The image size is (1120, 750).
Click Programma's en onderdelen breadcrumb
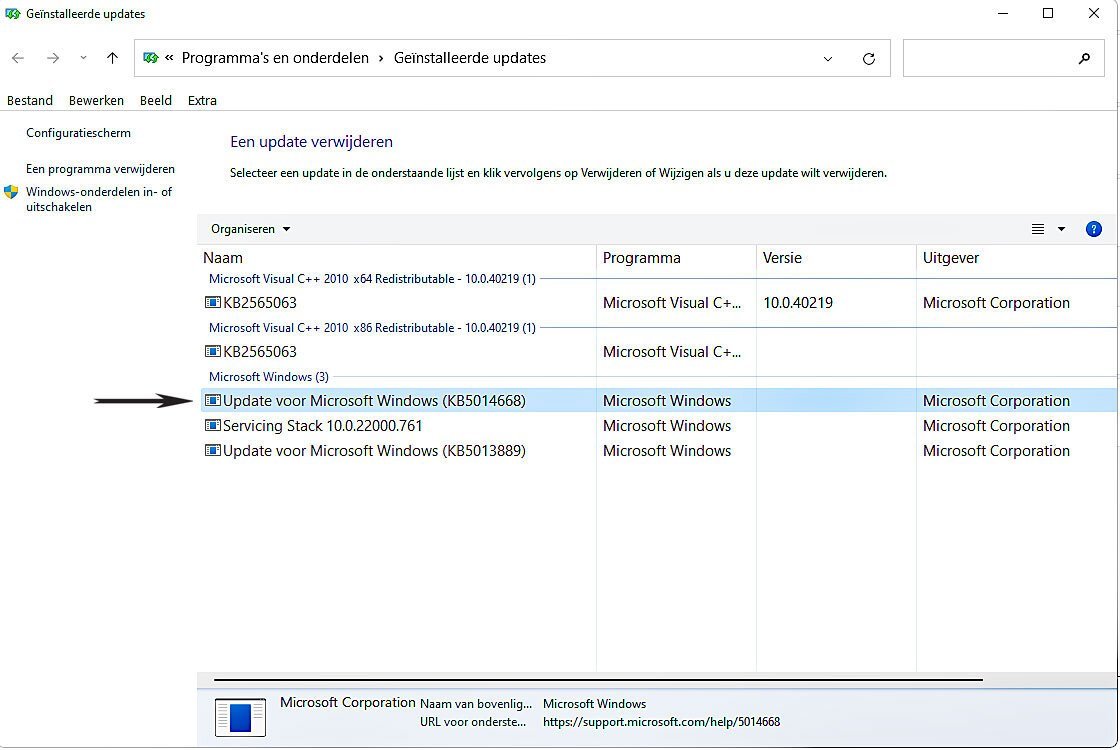pos(275,58)
